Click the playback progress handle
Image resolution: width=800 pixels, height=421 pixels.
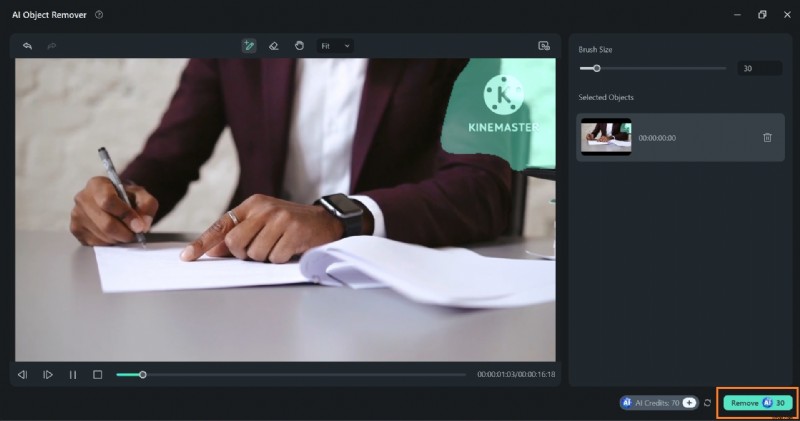tap(143, 375)
